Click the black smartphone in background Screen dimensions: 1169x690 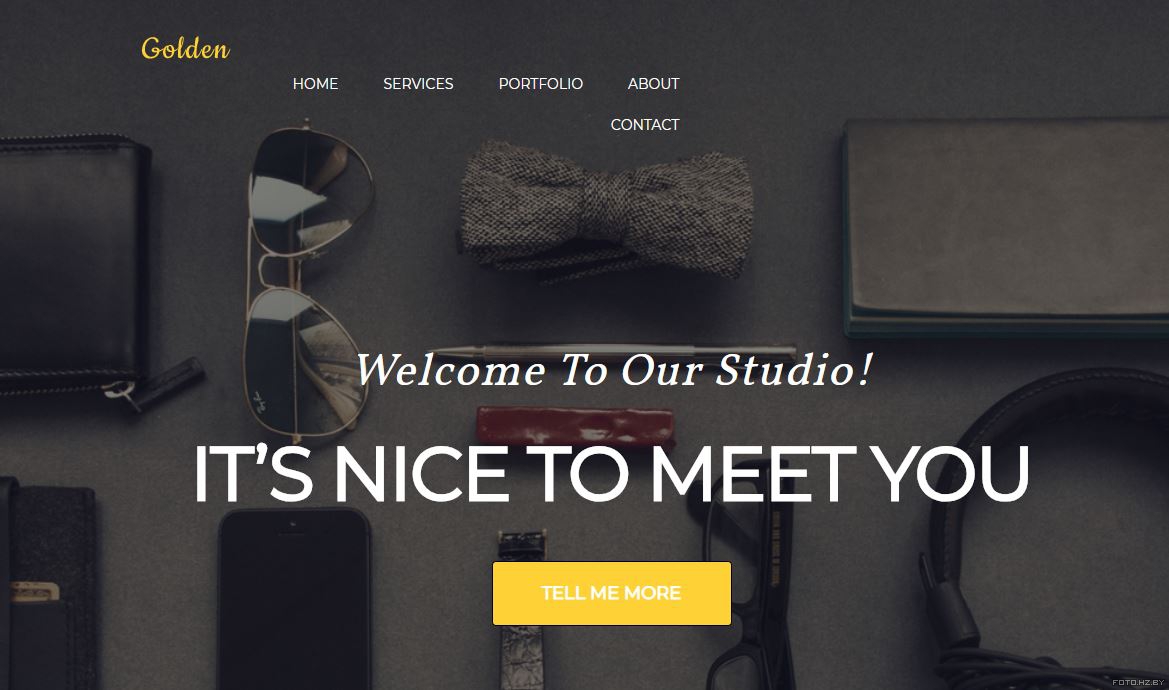pos(294,598)
